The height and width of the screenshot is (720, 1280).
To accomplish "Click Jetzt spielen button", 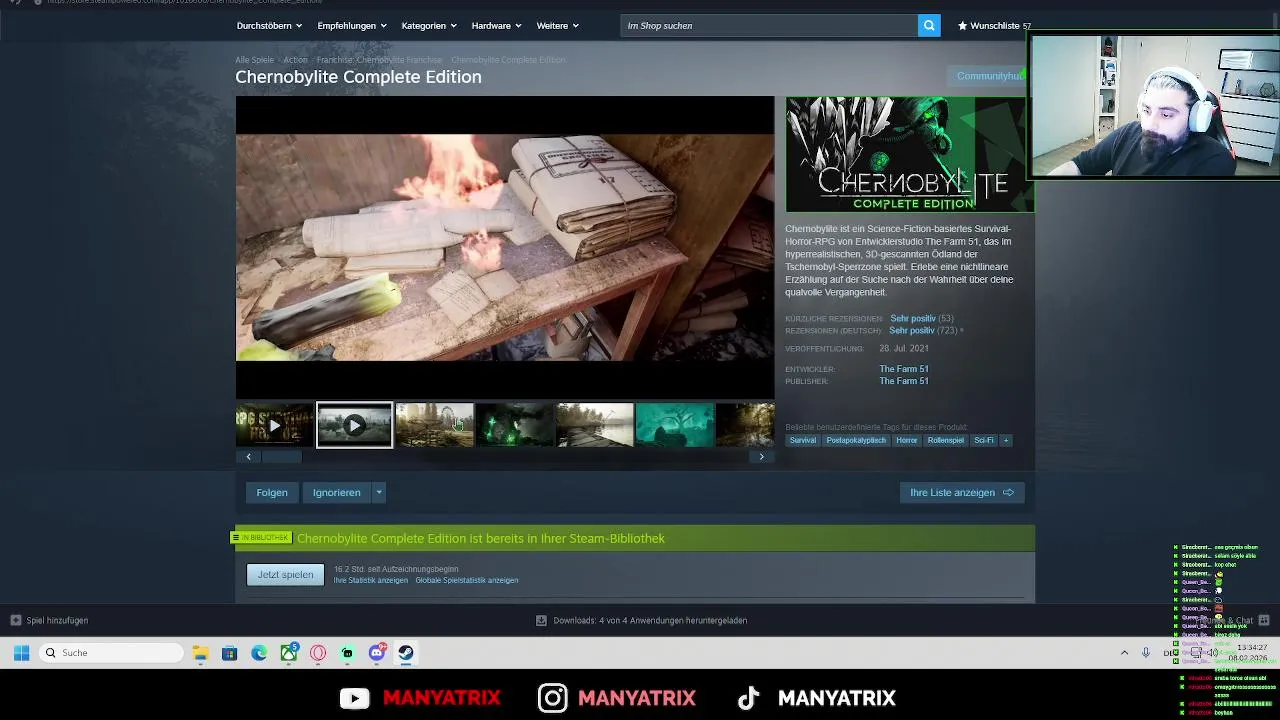I will click(285, 574).
